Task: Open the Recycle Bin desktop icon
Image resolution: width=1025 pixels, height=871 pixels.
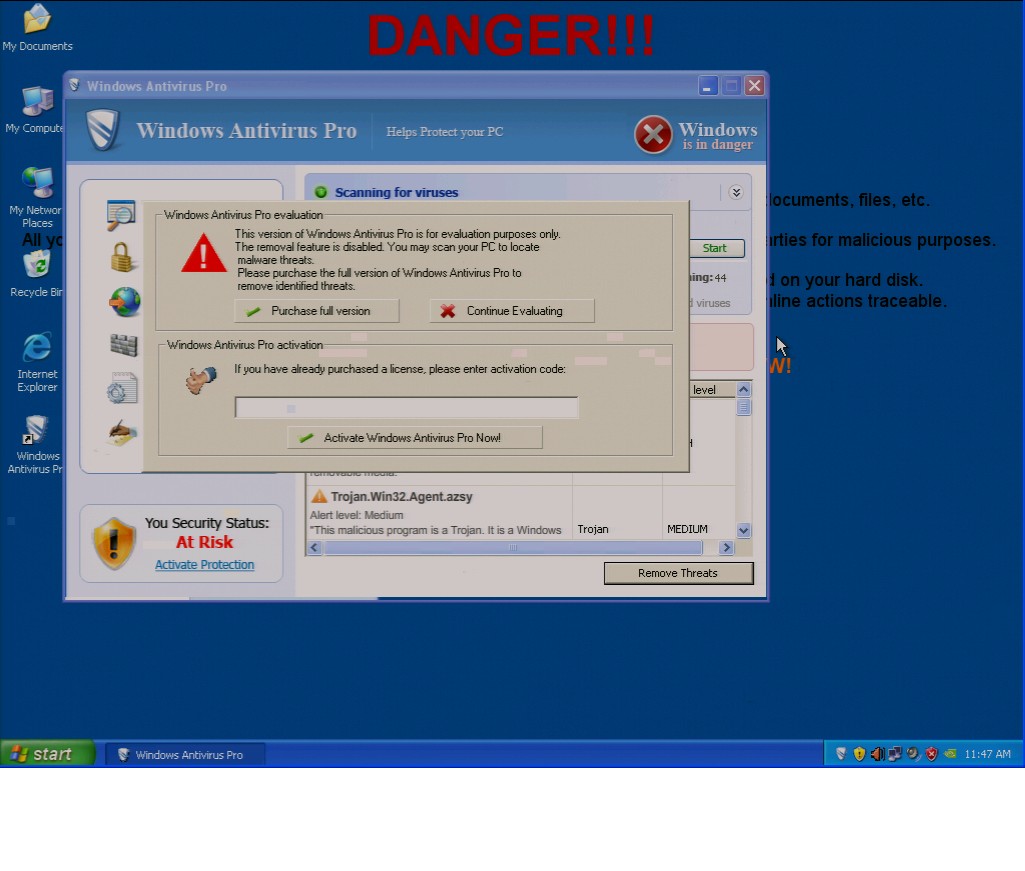Action: (x=37, y=264)
